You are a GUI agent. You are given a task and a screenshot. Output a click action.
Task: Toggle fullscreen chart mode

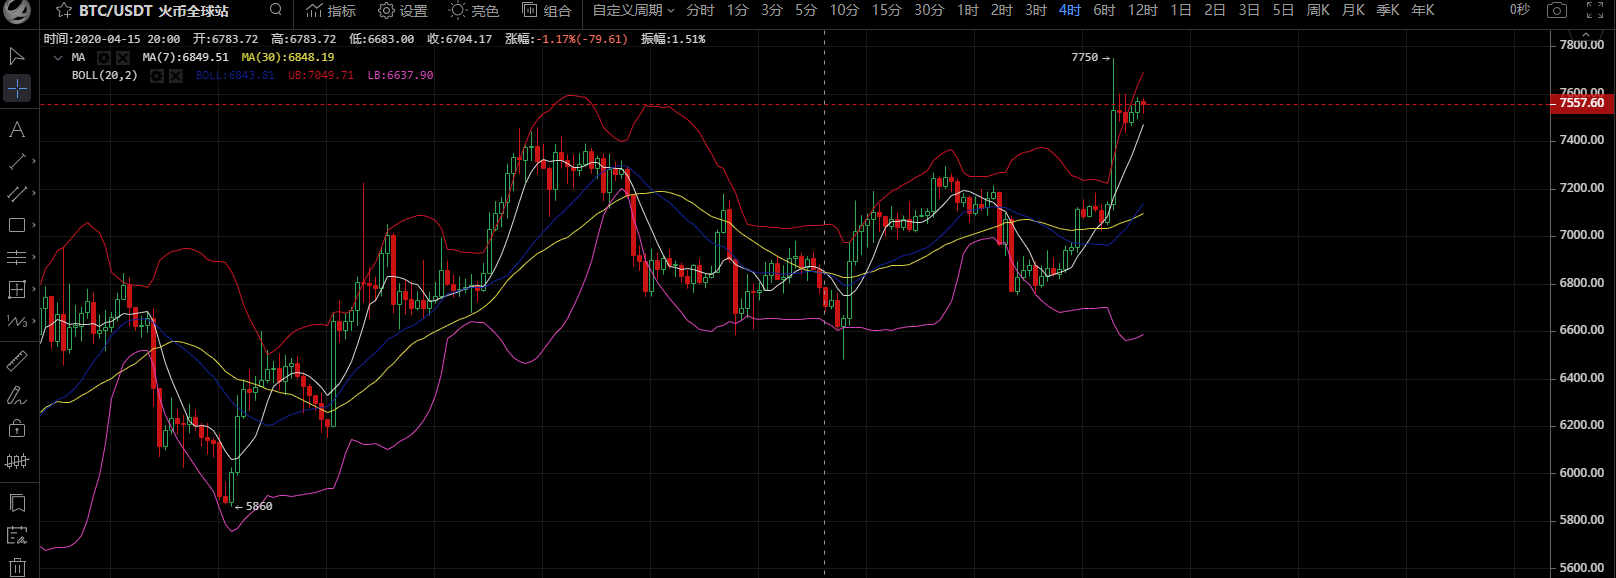(1595, 10)
